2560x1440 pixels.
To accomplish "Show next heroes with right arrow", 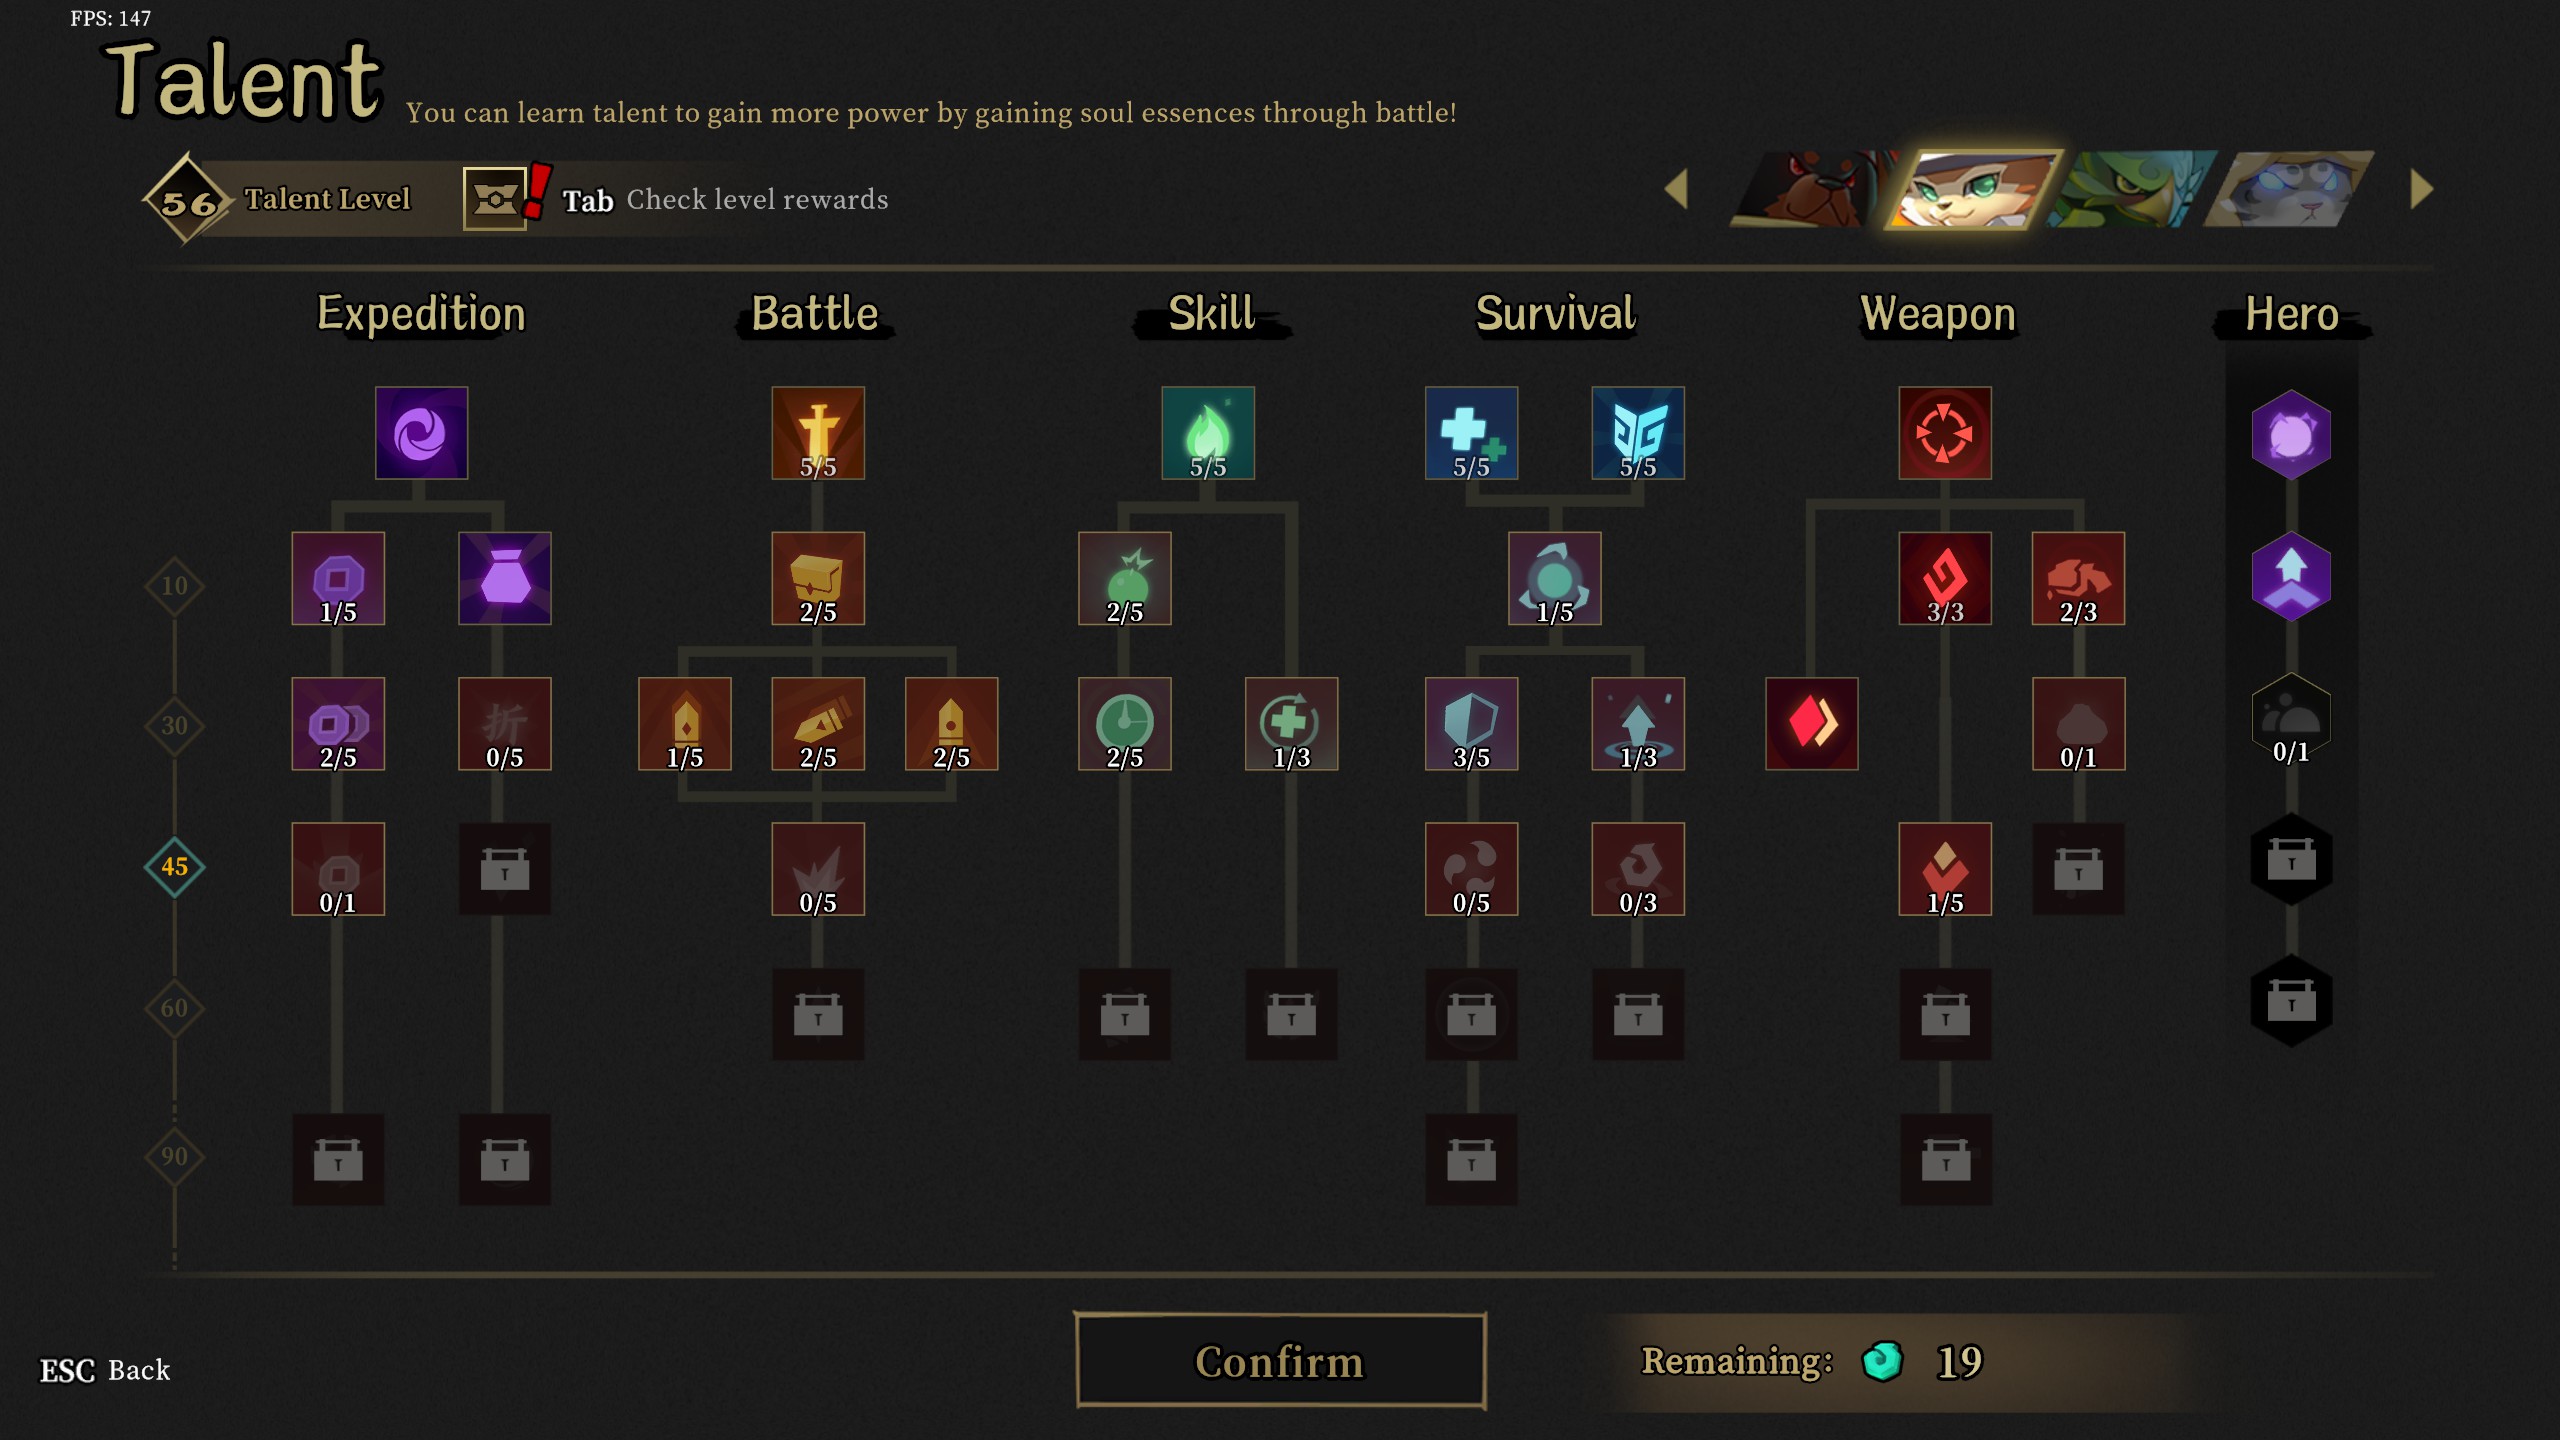I will click(x=2422, y=189).
